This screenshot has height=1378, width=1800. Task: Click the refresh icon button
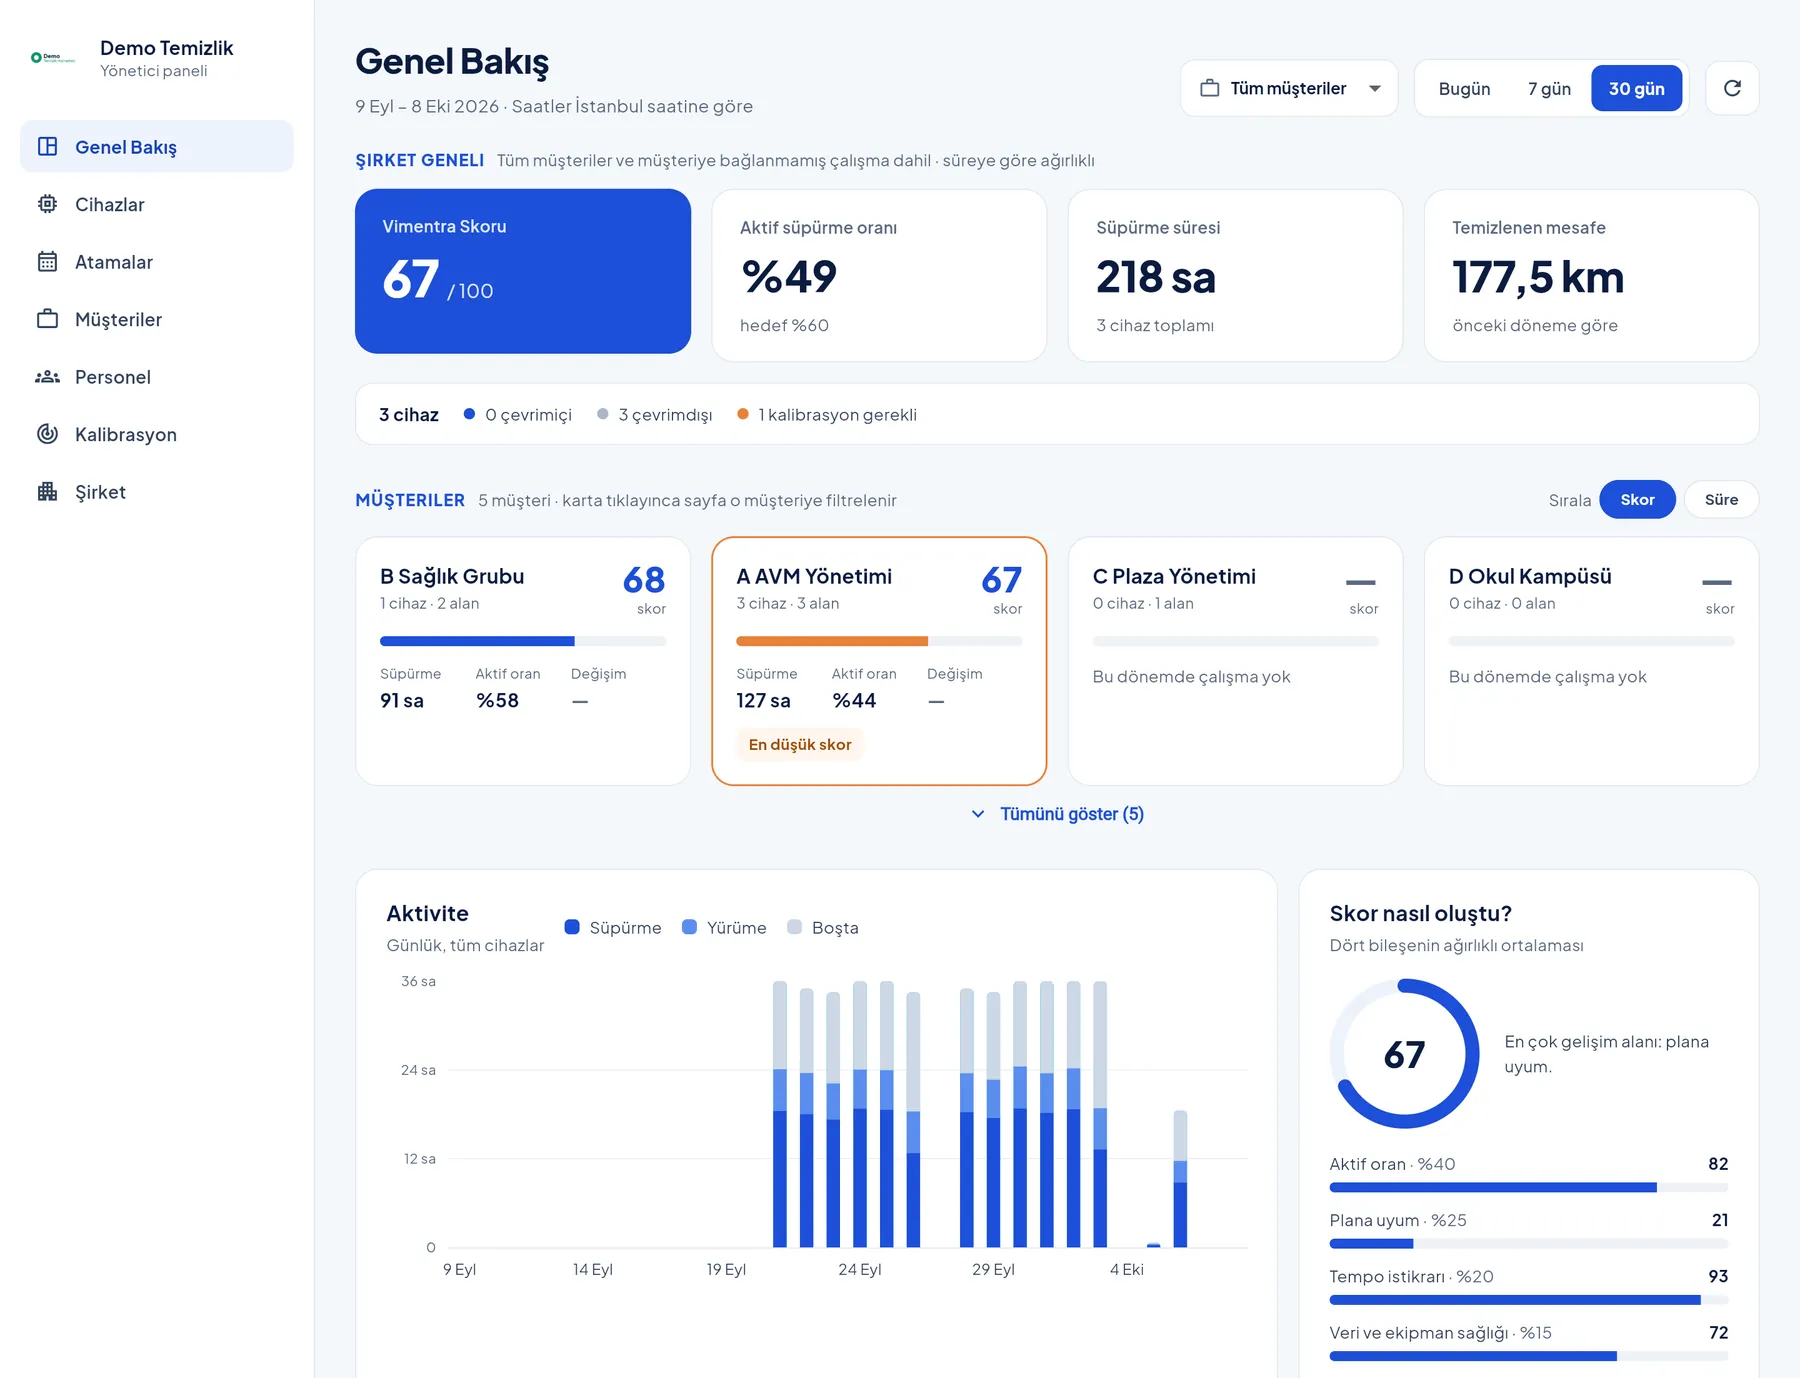[x=1732, y=88]
